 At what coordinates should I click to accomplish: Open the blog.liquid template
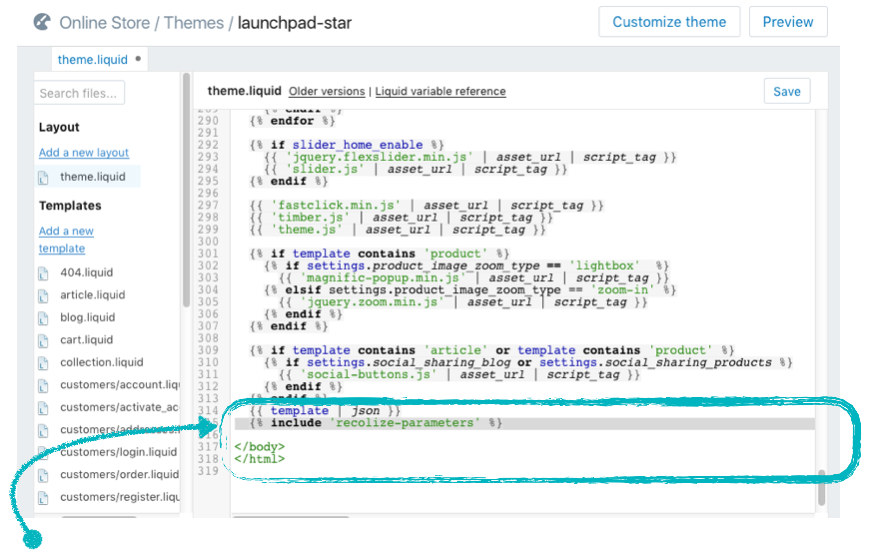(88, 317)
